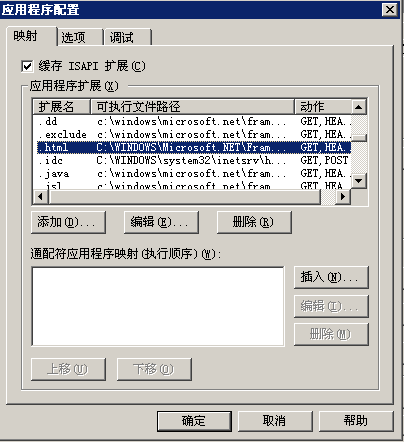Image resolution: width=404 pixels, height=442 pixels.
Task: Click the list's scroll up arrow
Action: 359,107
